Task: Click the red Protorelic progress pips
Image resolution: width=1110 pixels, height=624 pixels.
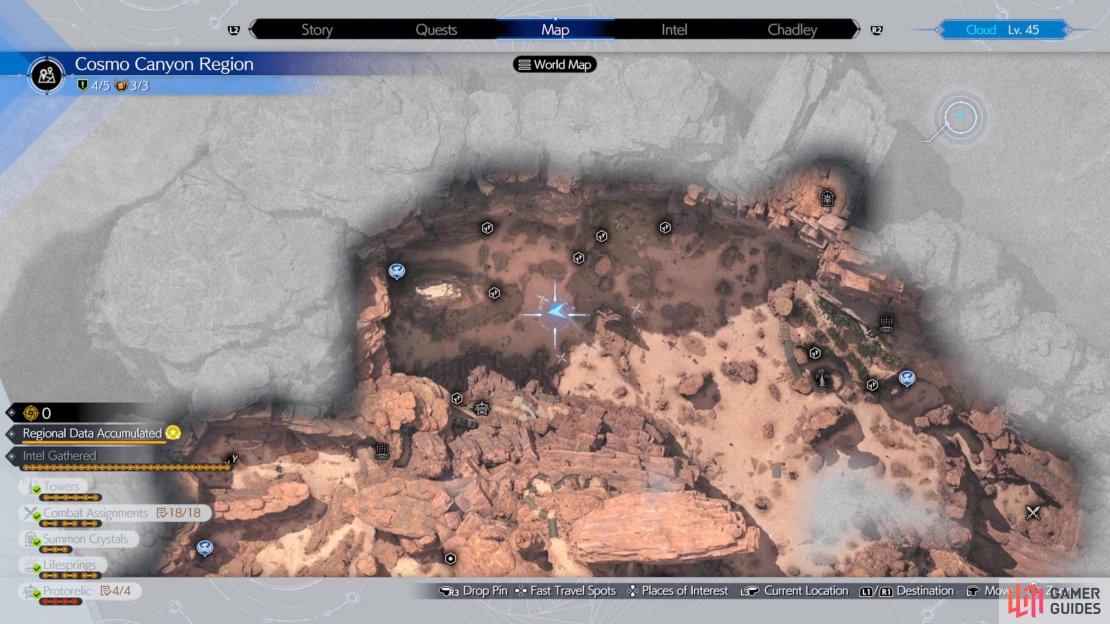Action: coord(61,602)
